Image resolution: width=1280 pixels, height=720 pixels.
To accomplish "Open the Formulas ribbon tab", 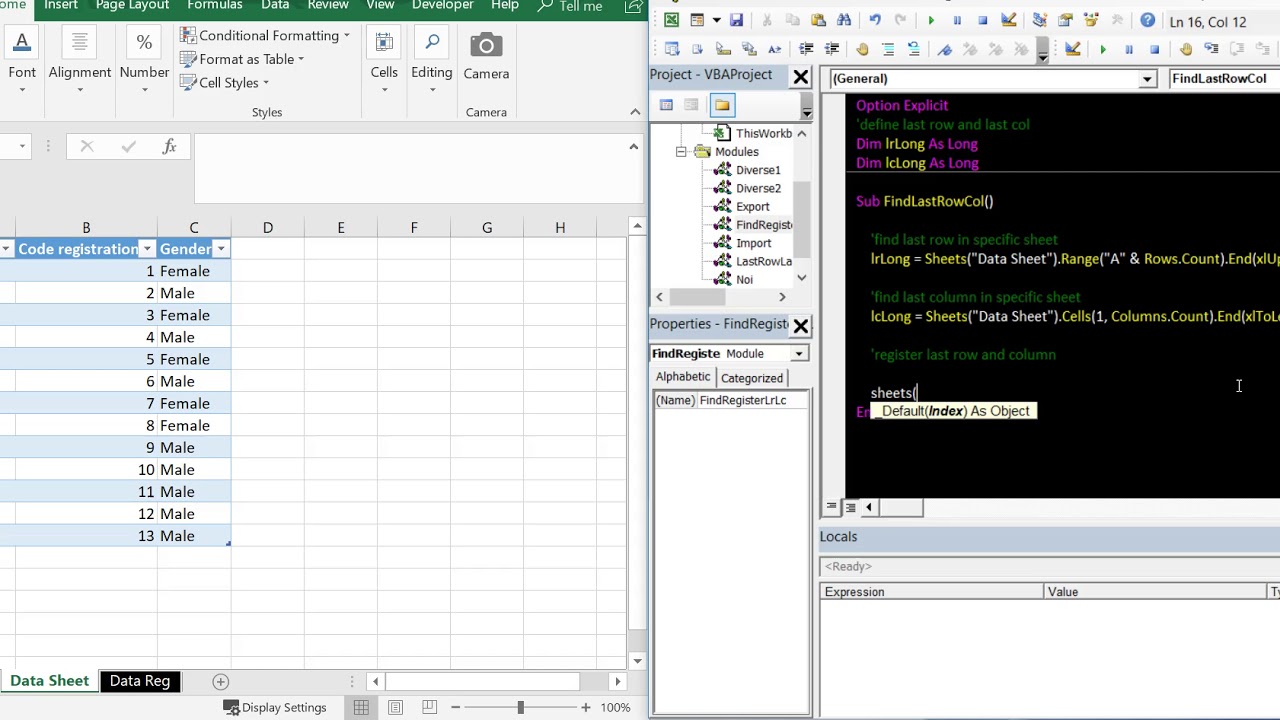I will click(215, 6).
